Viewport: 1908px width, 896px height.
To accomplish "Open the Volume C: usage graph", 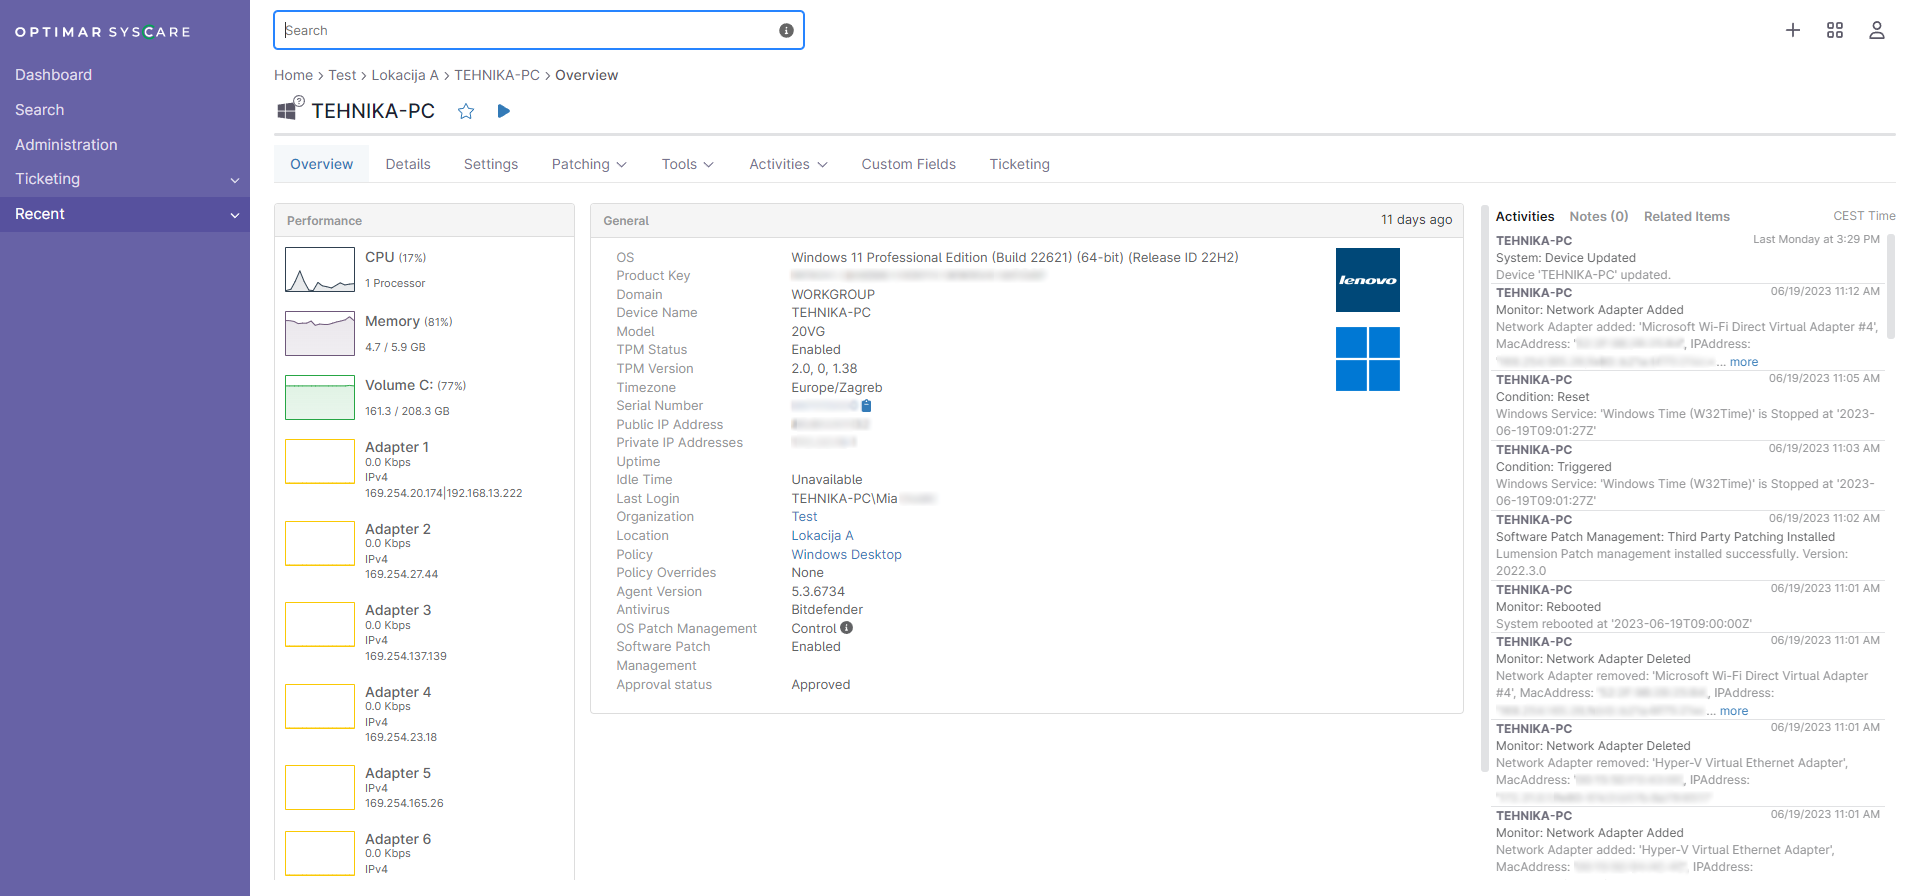I will (320, 397).
